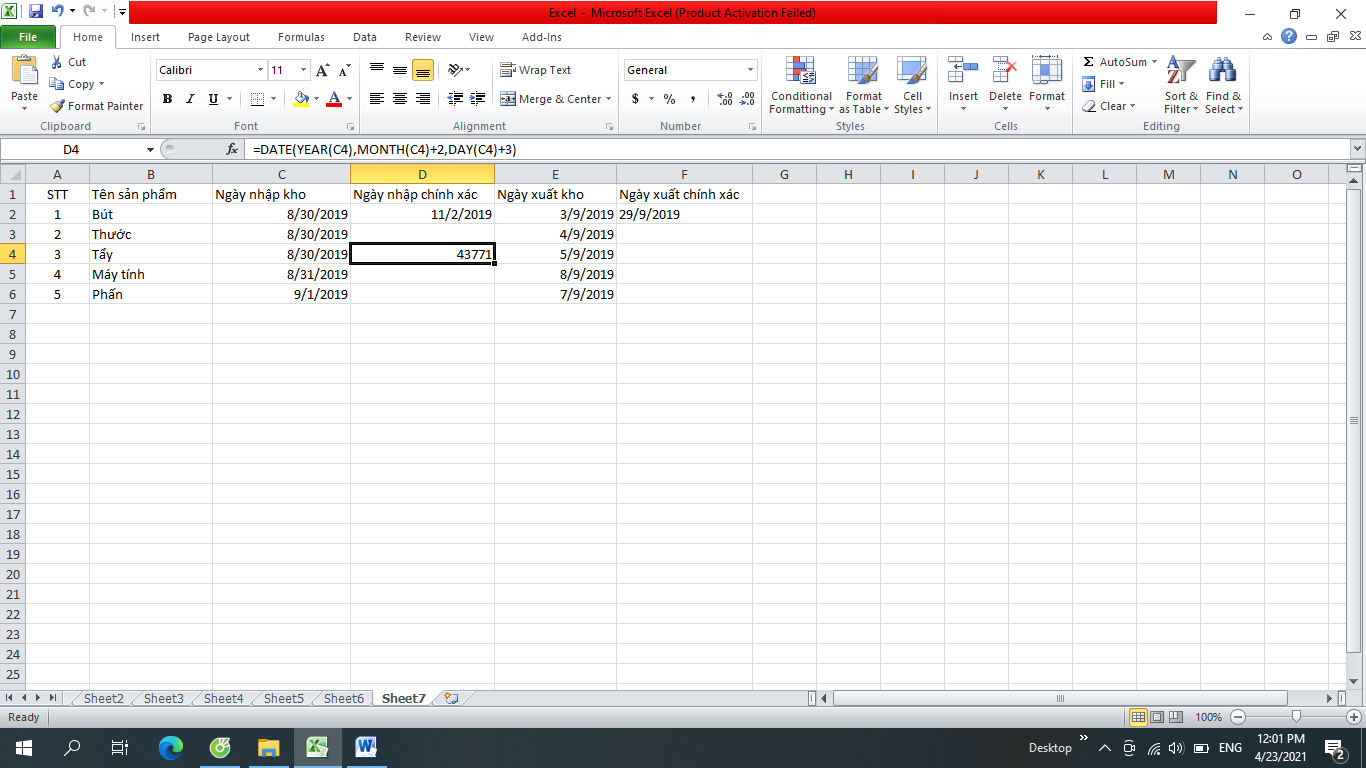Open Word from the taskbar
This screenshot has width=1366, height=768.
click(366, 747)
